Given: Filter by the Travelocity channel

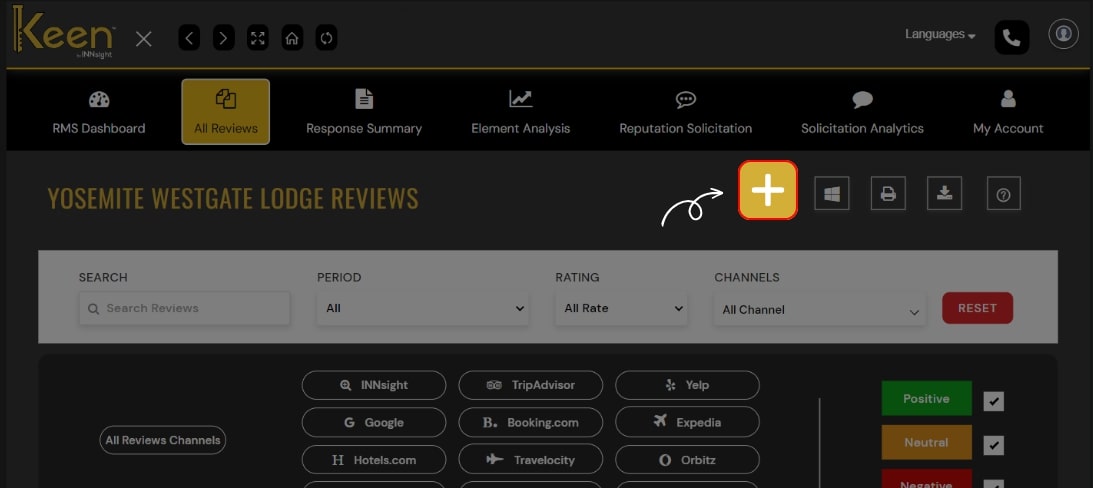Looking at the screenshot, I should pos(530,460).
